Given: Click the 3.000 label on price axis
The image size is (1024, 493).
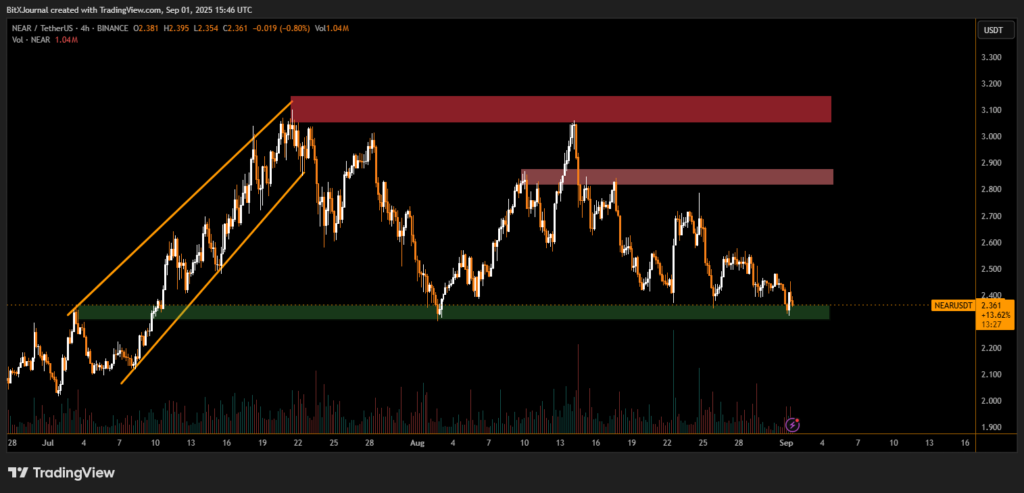Looking at the screenshot, I should tap(991, 137).
